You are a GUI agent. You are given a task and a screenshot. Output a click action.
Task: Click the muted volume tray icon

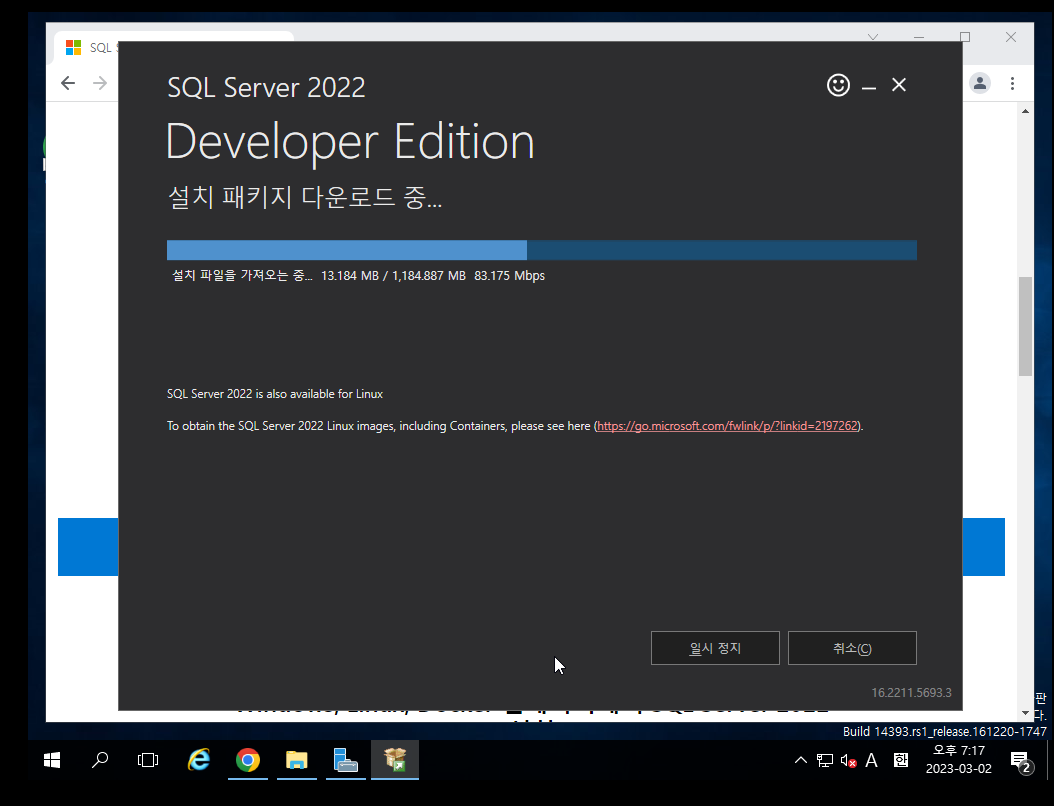tap(848, 760)
